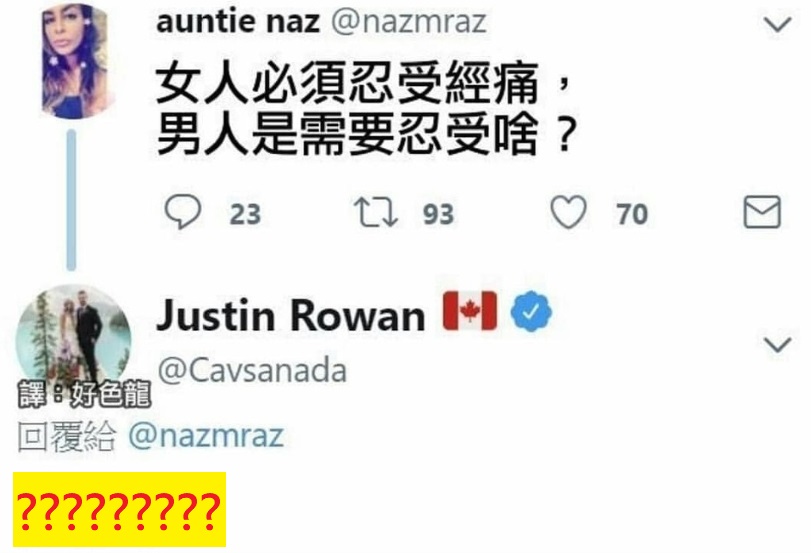Send tweet via direct message envelope icon
Viewport: 811px width, 553px height.
pos(762,212)
